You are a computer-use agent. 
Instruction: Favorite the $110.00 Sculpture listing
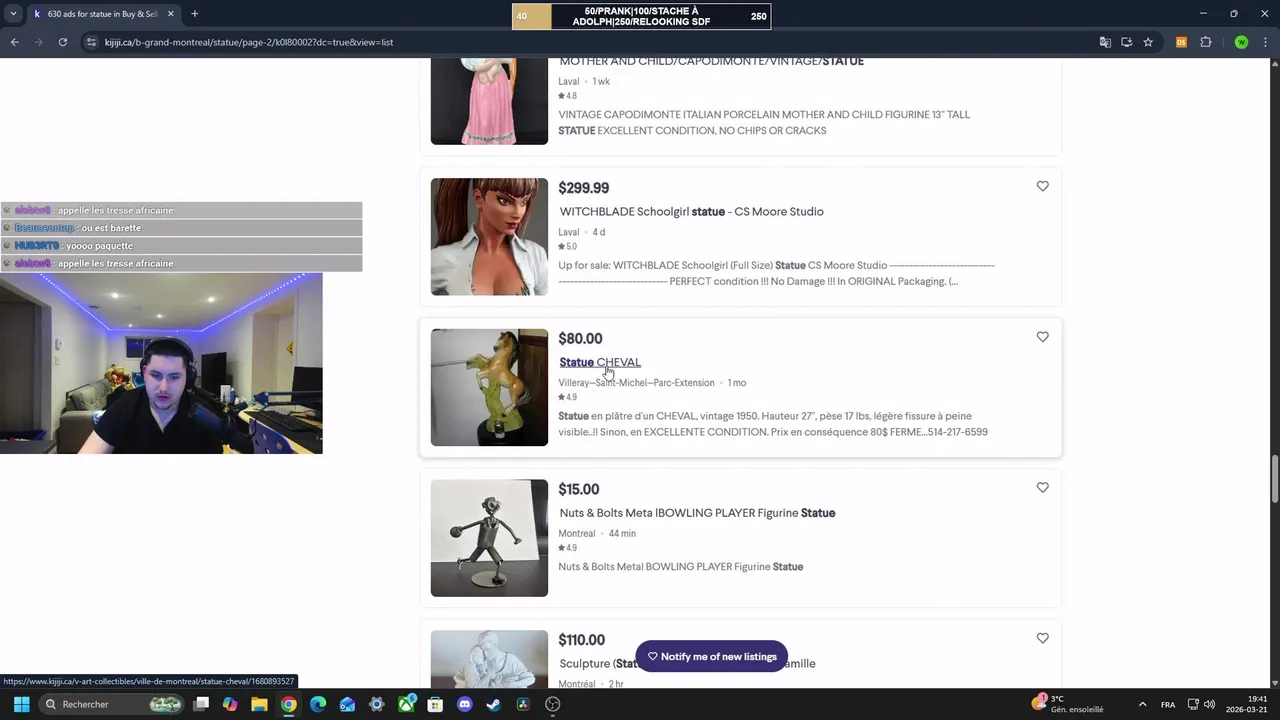pos(1042,638)
